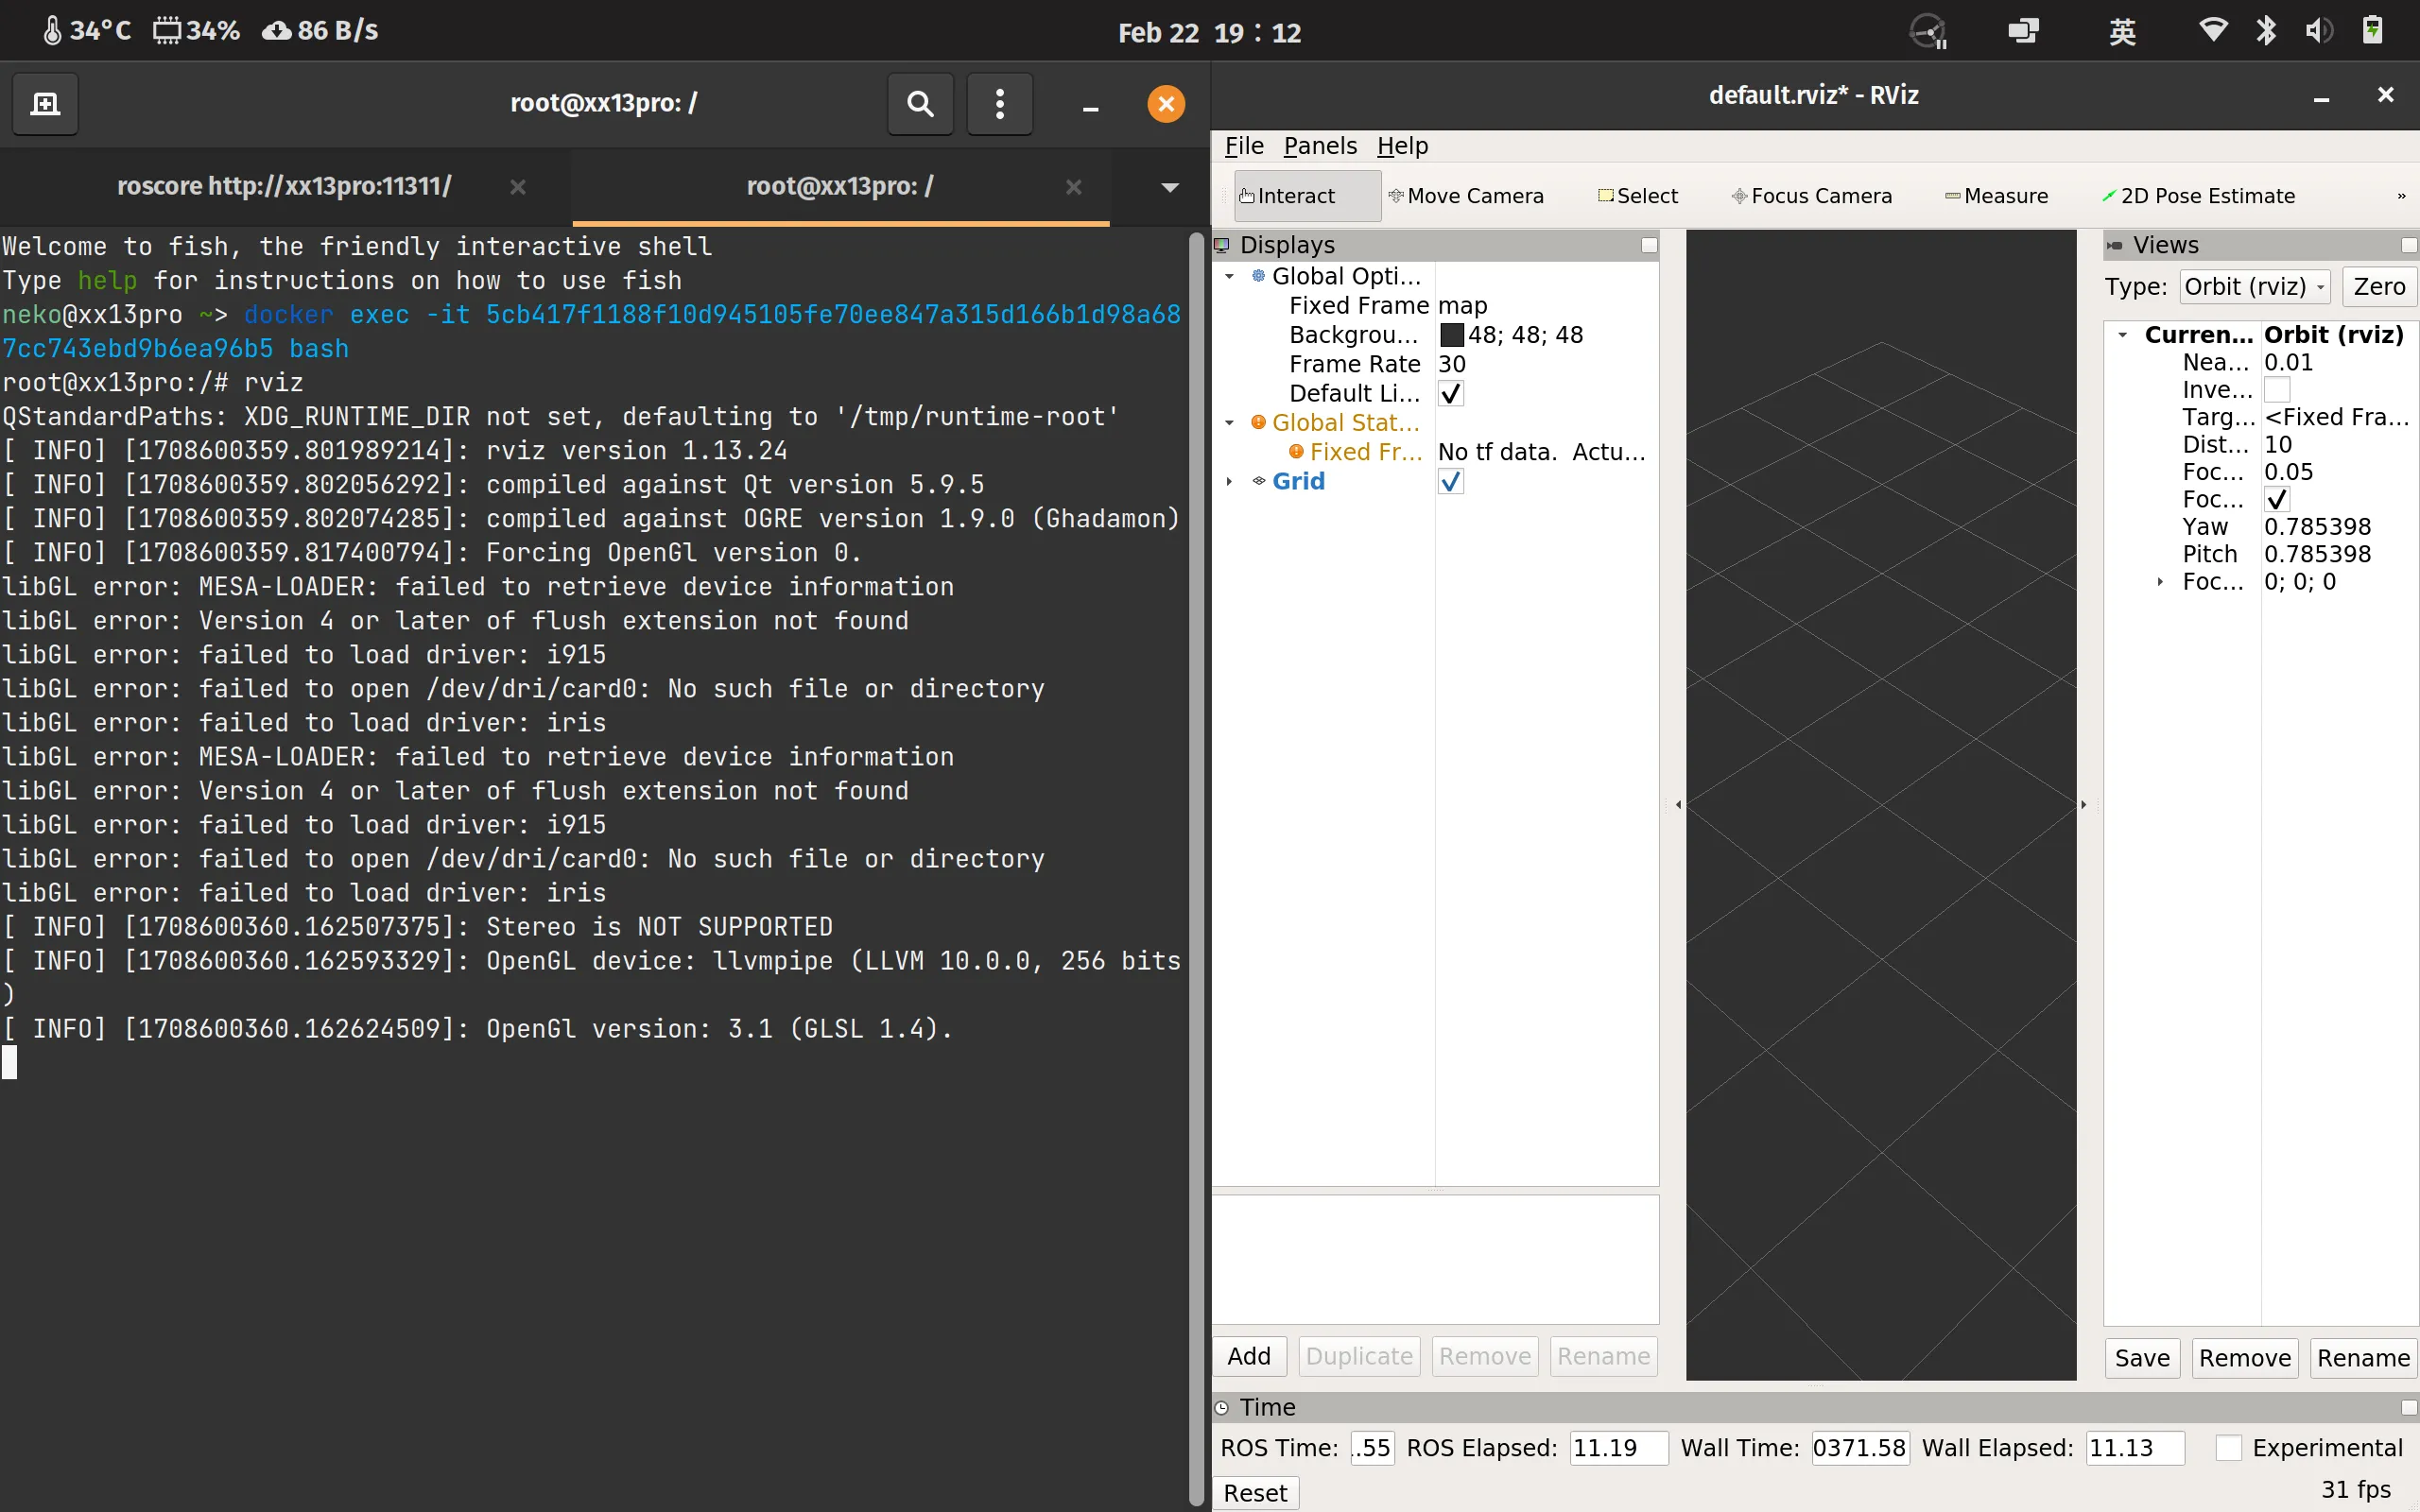Open the terminal search icon

click(x=918, y=103)
